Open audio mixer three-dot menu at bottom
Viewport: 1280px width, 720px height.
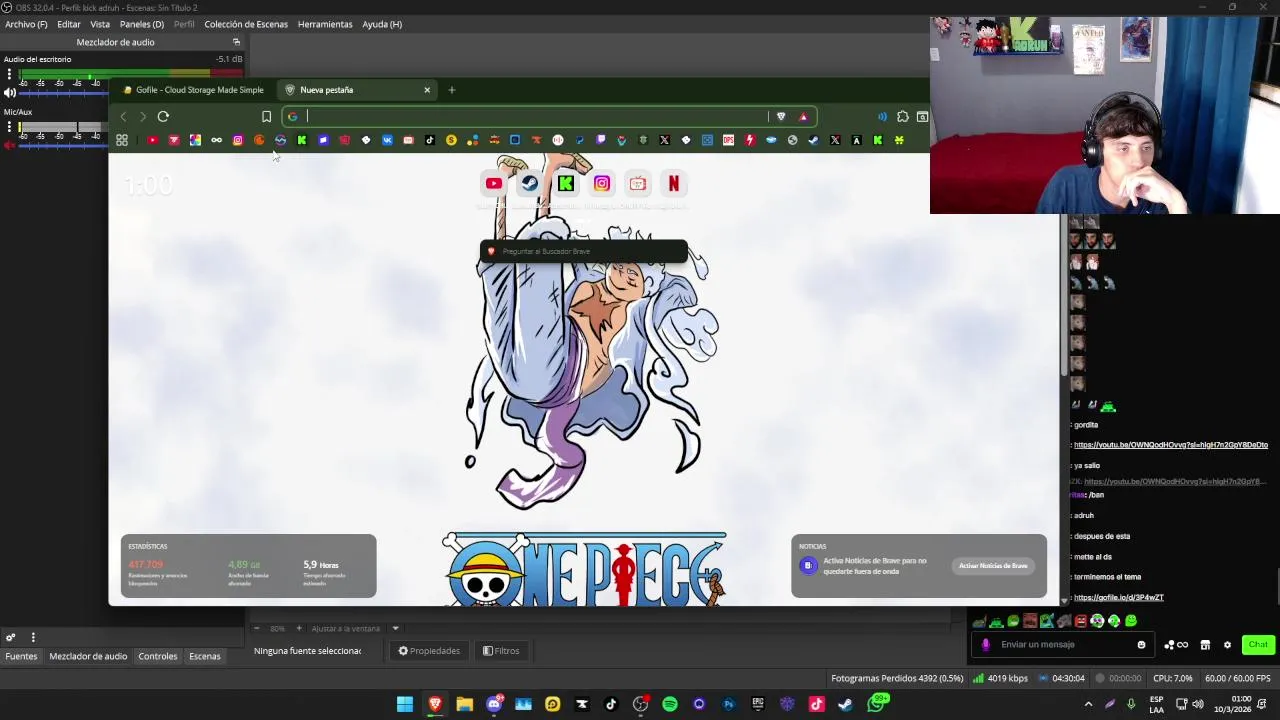pos(33,637)
